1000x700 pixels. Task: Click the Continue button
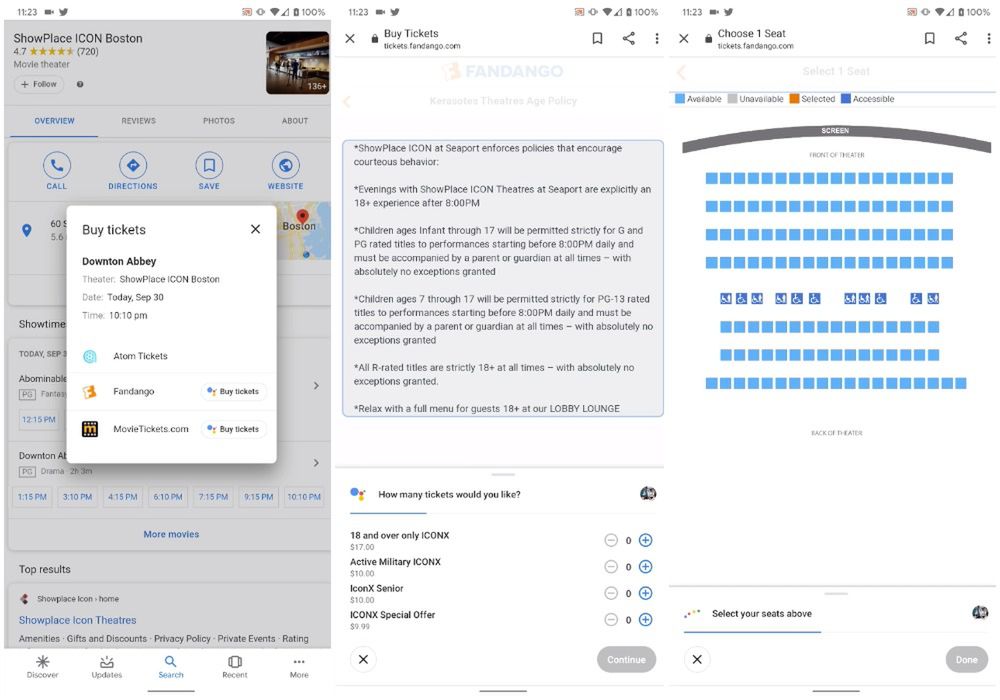tap(626, 659)
